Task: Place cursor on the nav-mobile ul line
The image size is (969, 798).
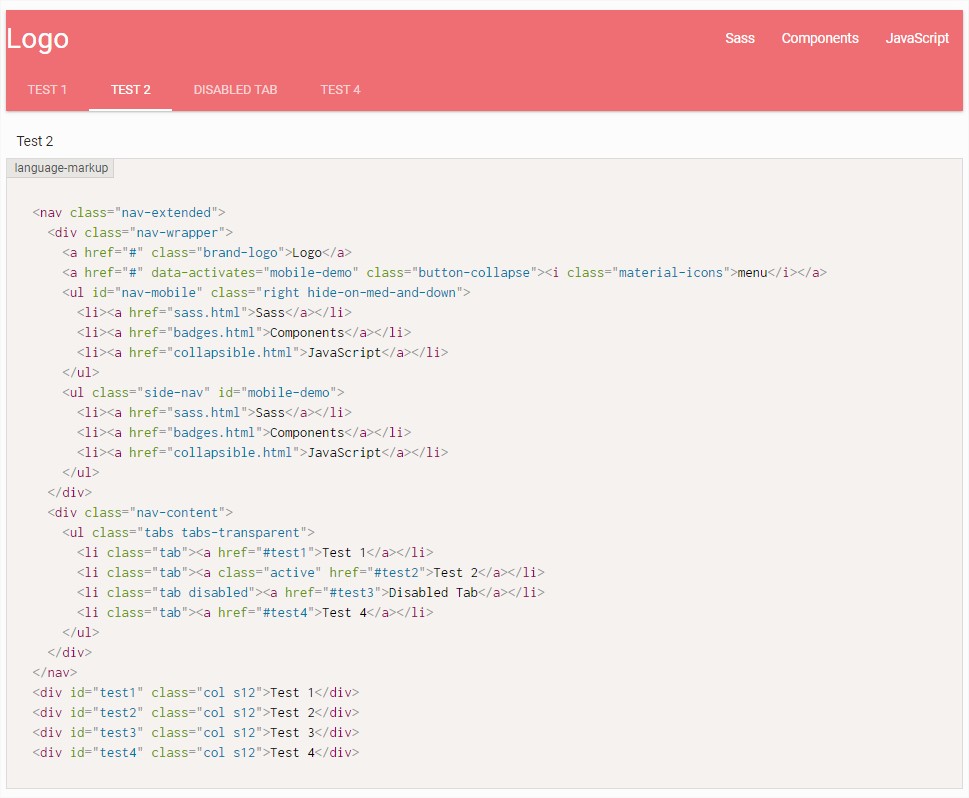Action: pos(265,292)
